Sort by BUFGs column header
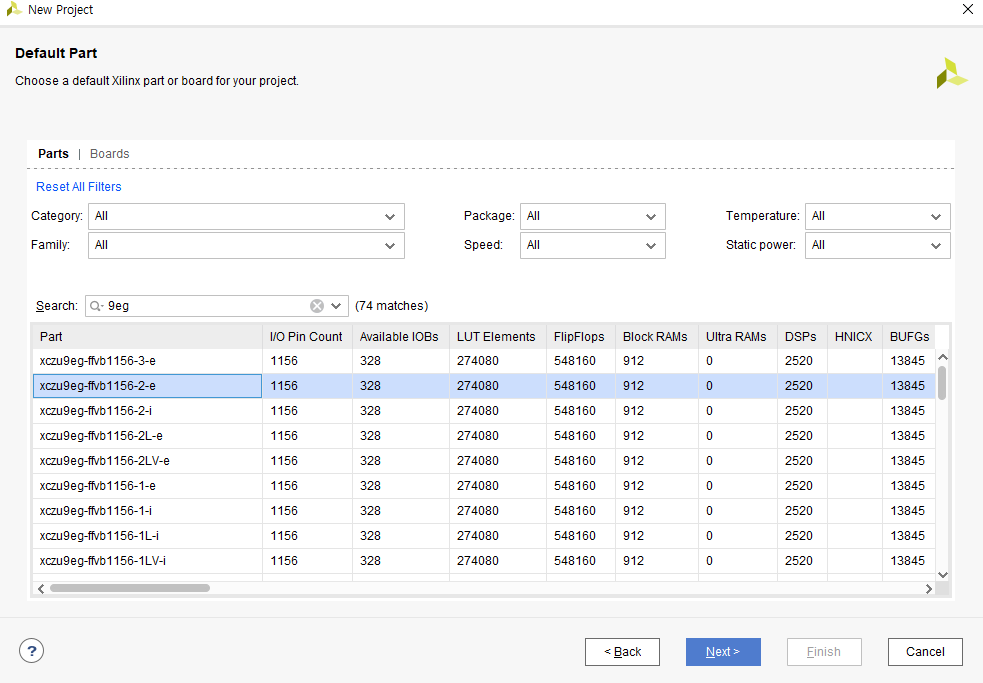 pyautogui.click(x=909, y=337)
